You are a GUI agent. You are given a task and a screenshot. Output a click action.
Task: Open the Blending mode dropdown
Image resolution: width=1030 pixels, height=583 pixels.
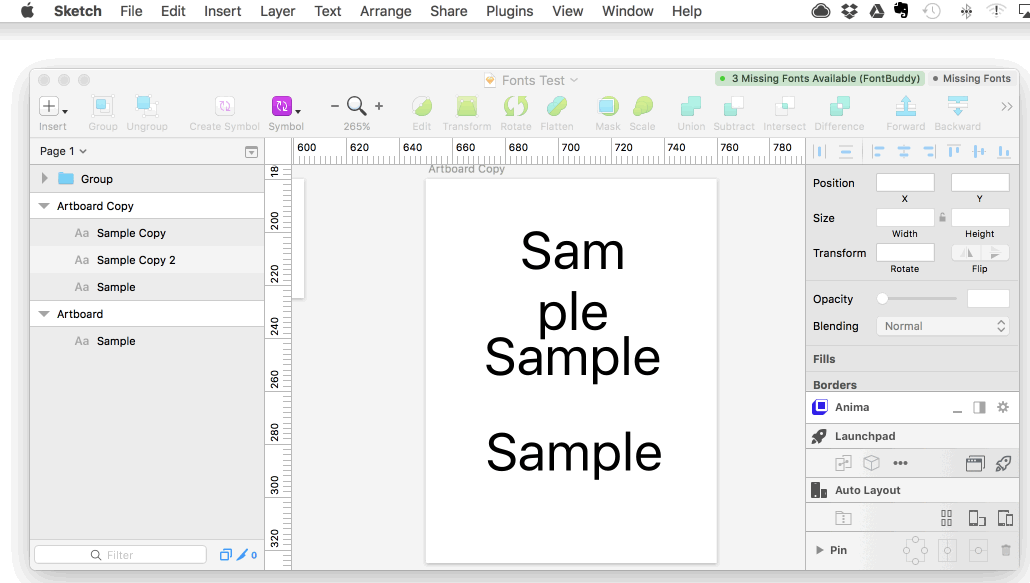(x=942, y=326)
